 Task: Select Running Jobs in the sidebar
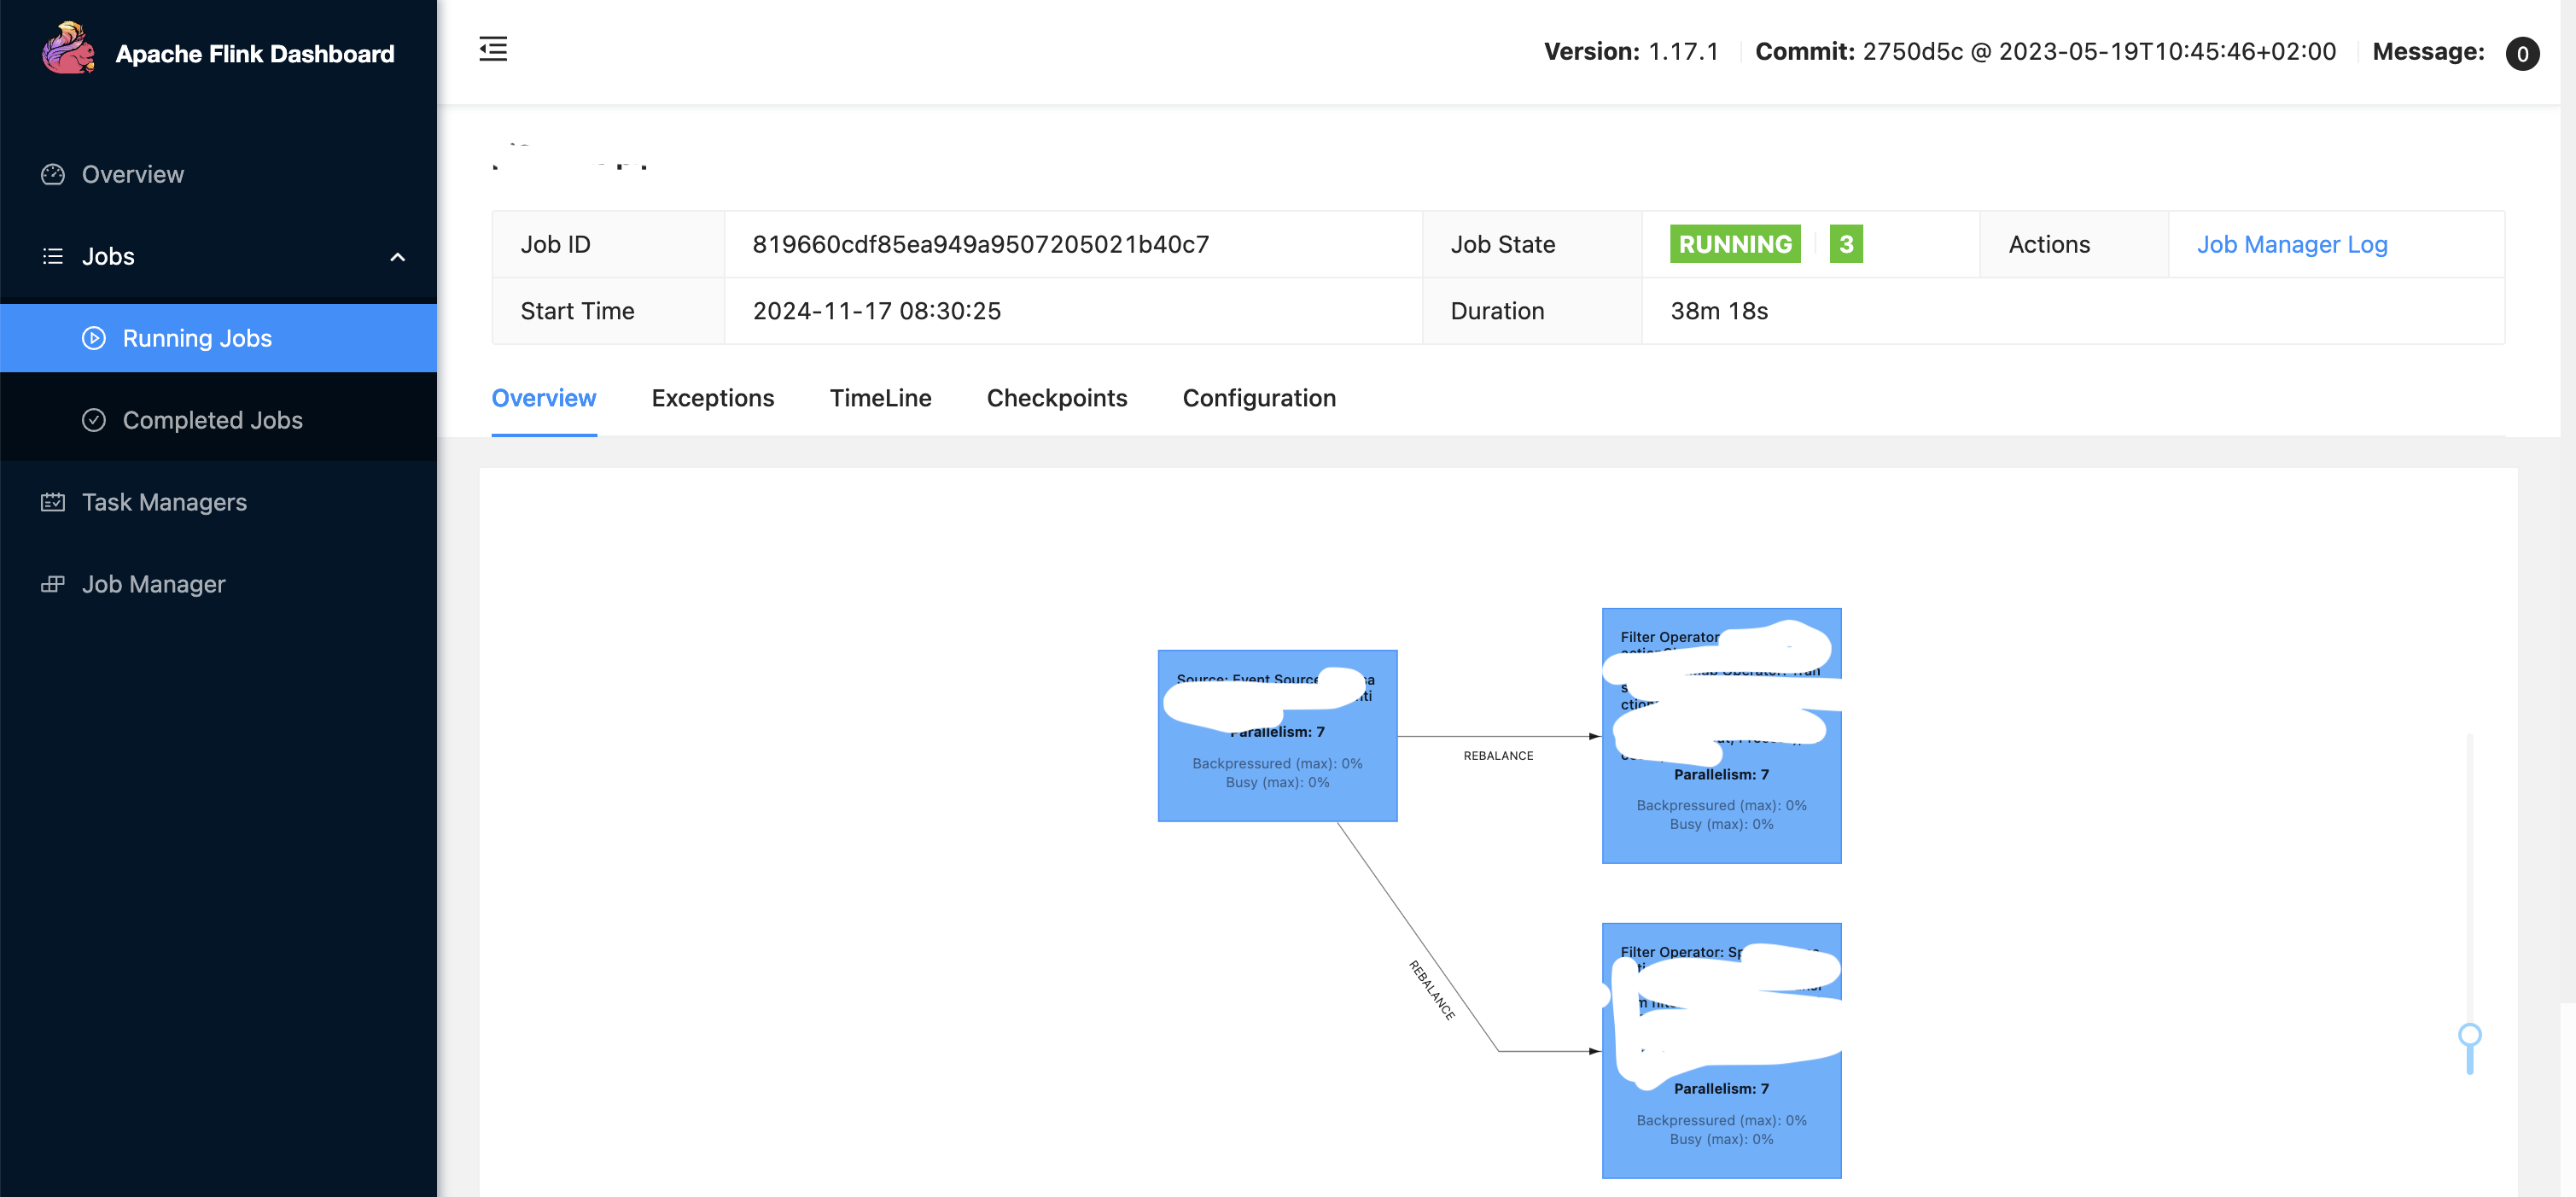[x=218, y=338]
